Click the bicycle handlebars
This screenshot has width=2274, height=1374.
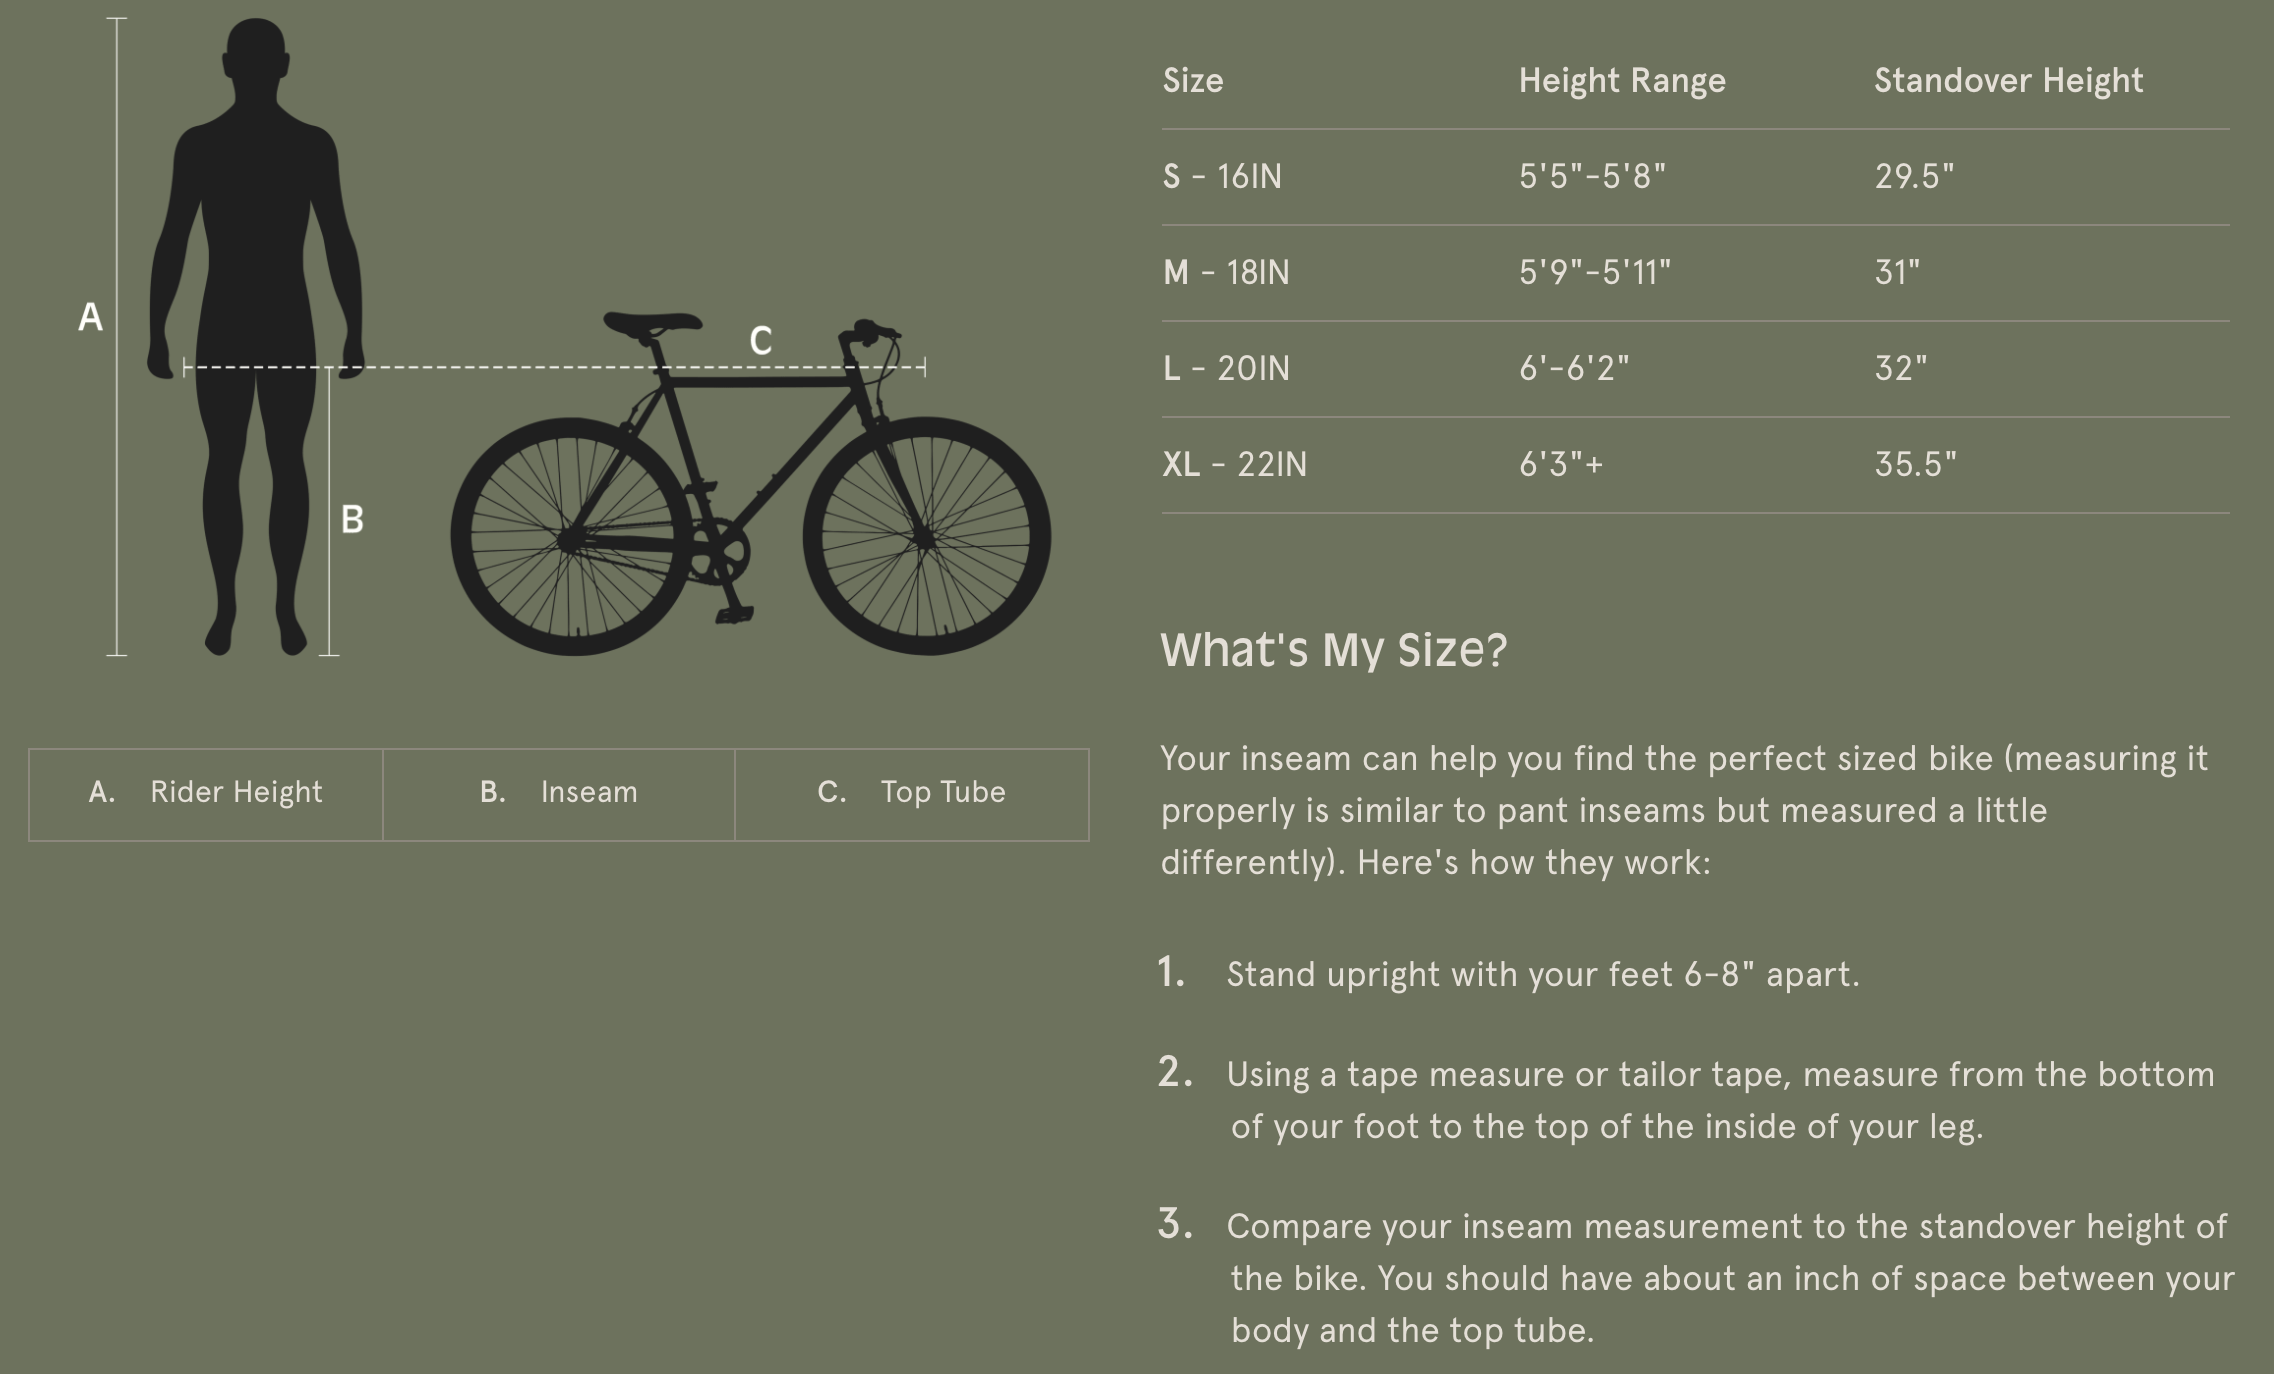[x=868, y=332]
